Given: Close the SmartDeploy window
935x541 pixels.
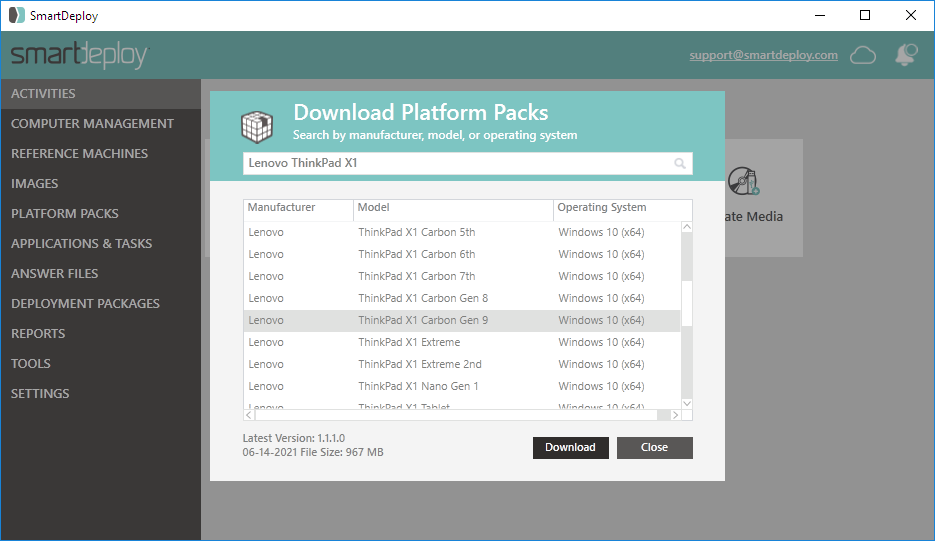Looking at the screenshot, I should coord(911,16).
